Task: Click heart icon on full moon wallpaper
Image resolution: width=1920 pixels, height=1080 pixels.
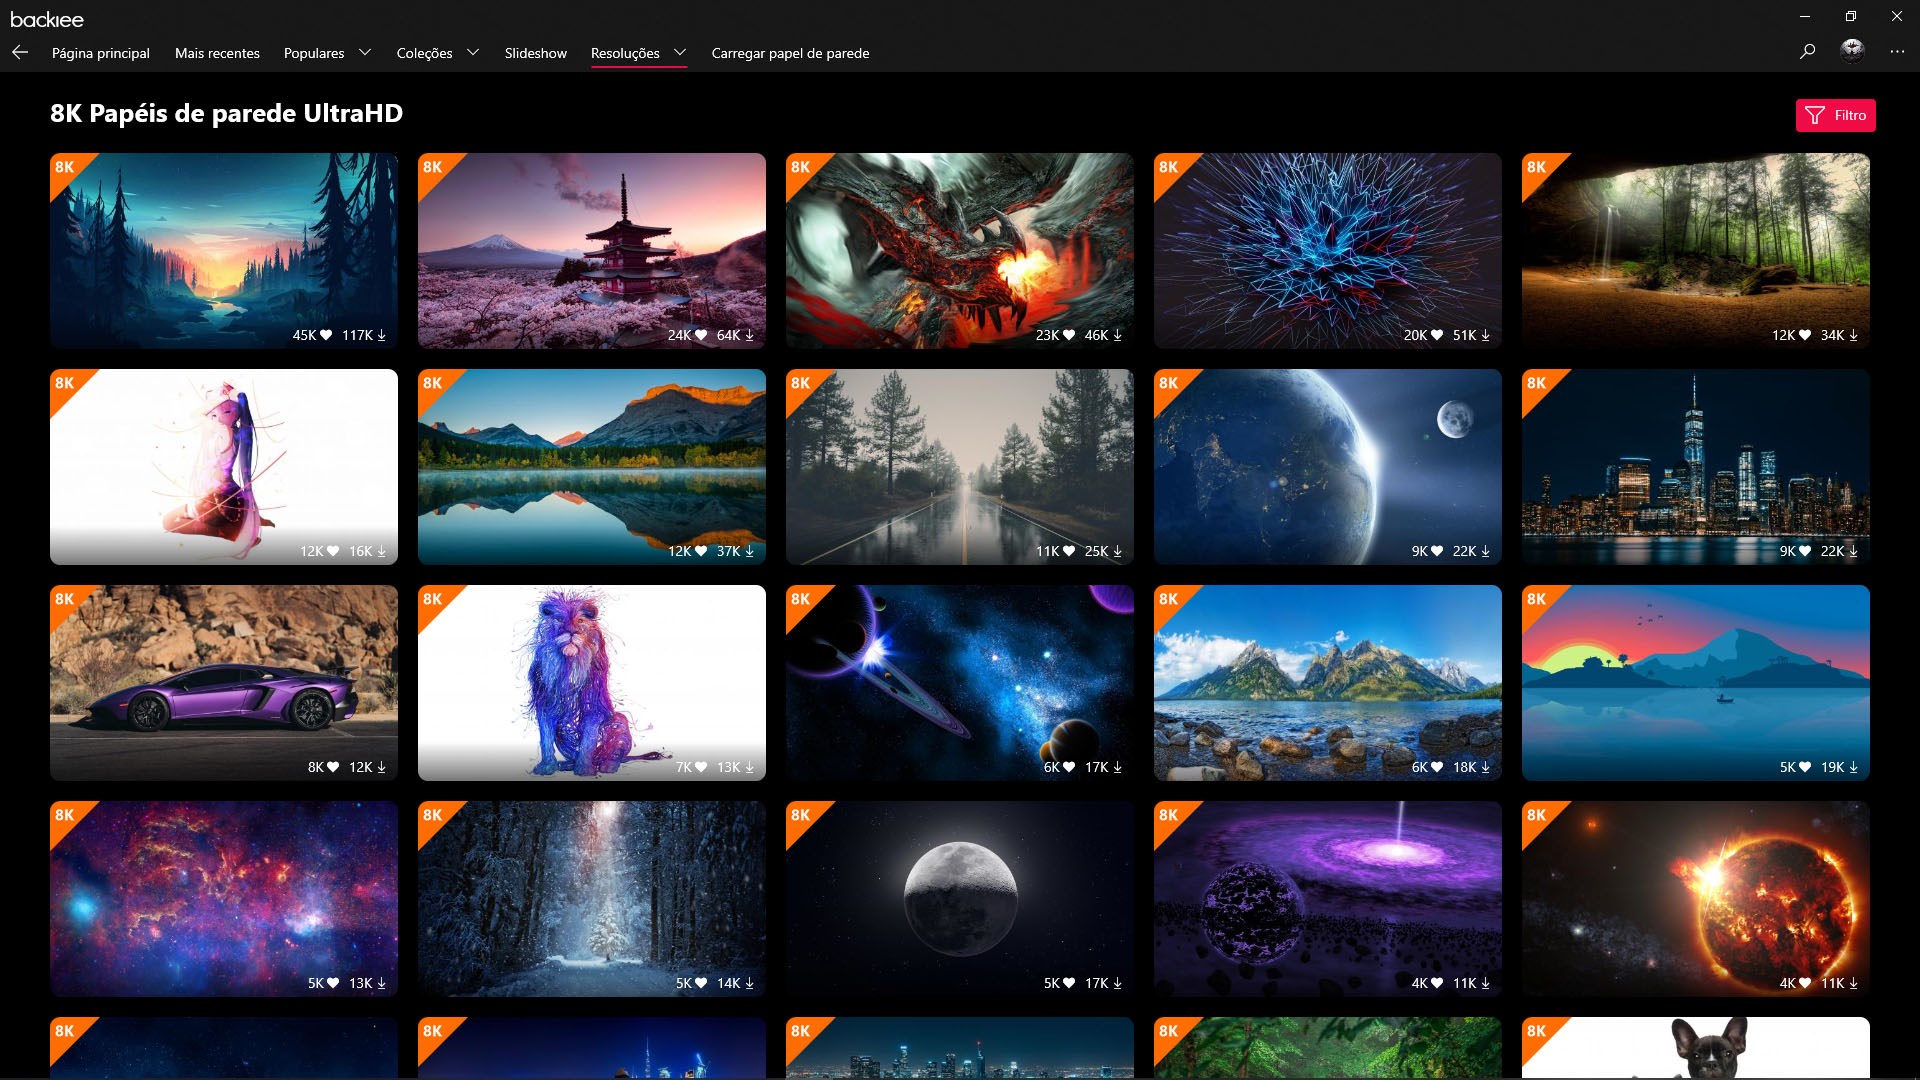Action: coord(1069,983)
